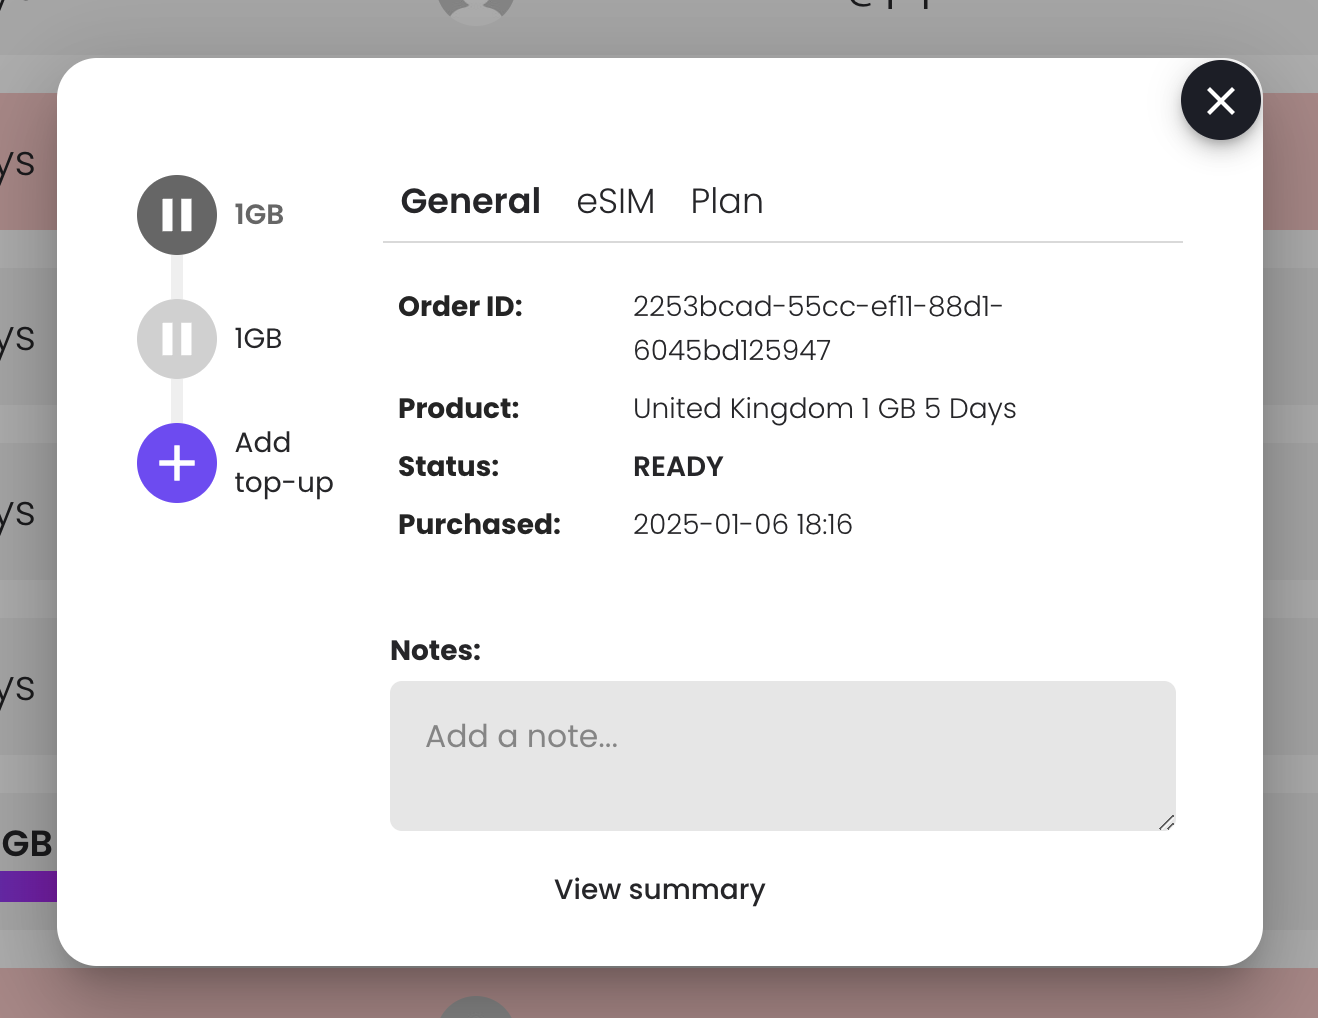This screenshot has width=1318, height=1018.
Task: Click the View summary link
Action: point(660,889)
